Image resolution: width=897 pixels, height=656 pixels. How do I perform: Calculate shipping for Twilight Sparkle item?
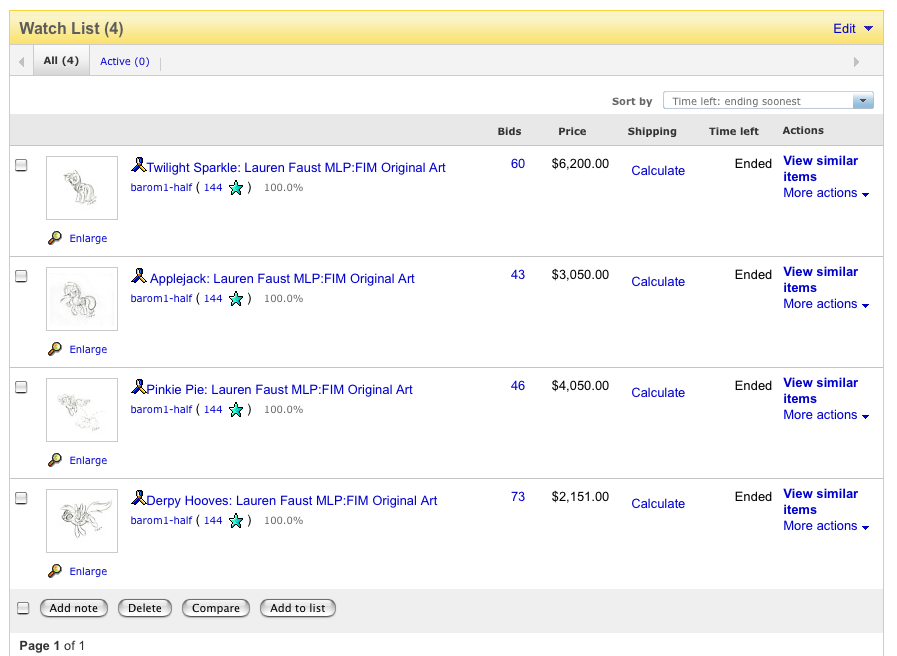click(x=658, y=170)
